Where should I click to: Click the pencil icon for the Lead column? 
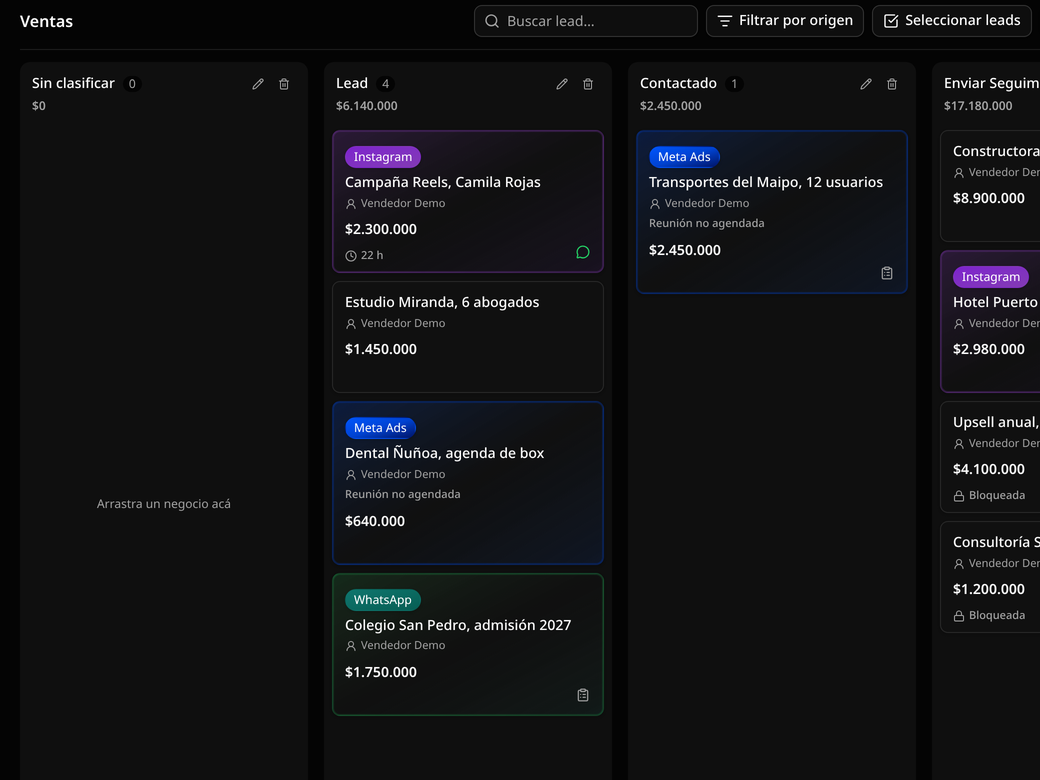pyautogui.click(x=562, y=84)
